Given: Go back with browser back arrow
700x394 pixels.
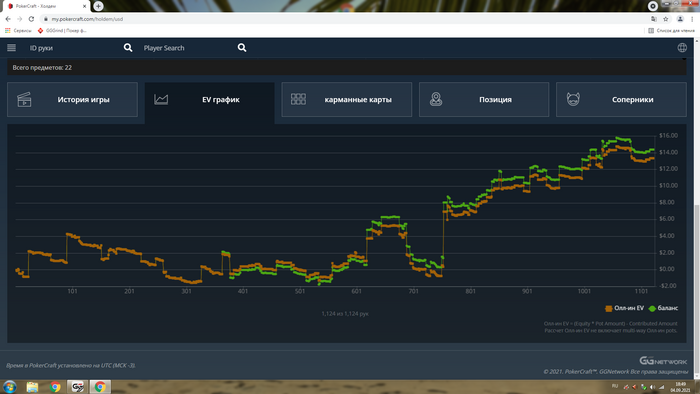Looking at the screenshot, I should click(8, 19).
